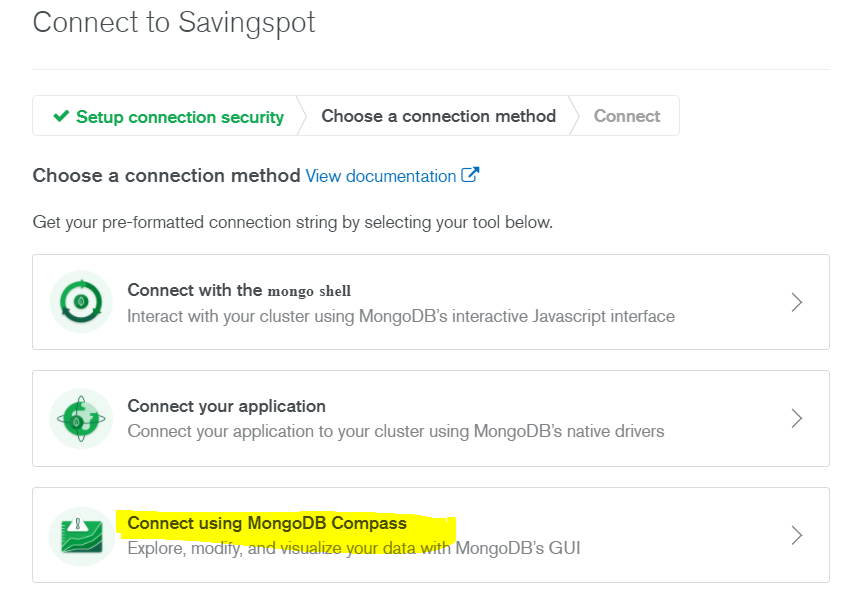
Task: Choose the Connect your application title
Action: pyautogui.click(x=227, y=406)
